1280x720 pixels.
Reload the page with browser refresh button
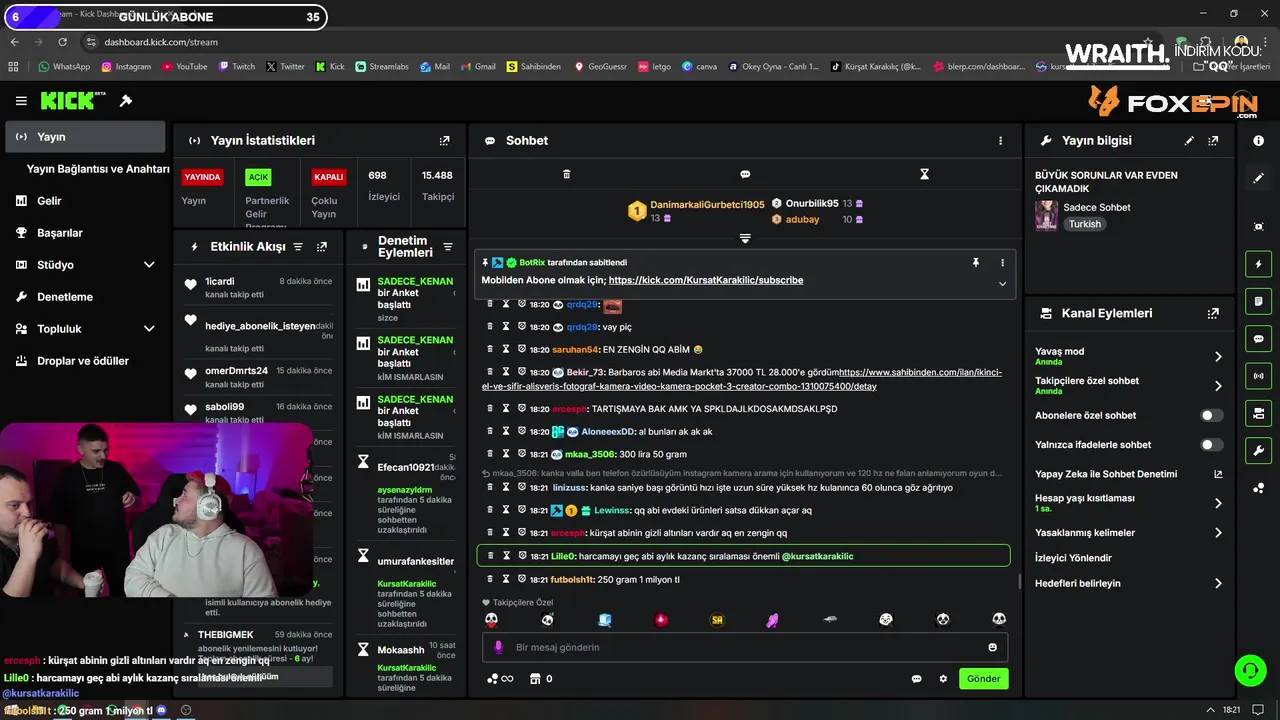point(63,42)
